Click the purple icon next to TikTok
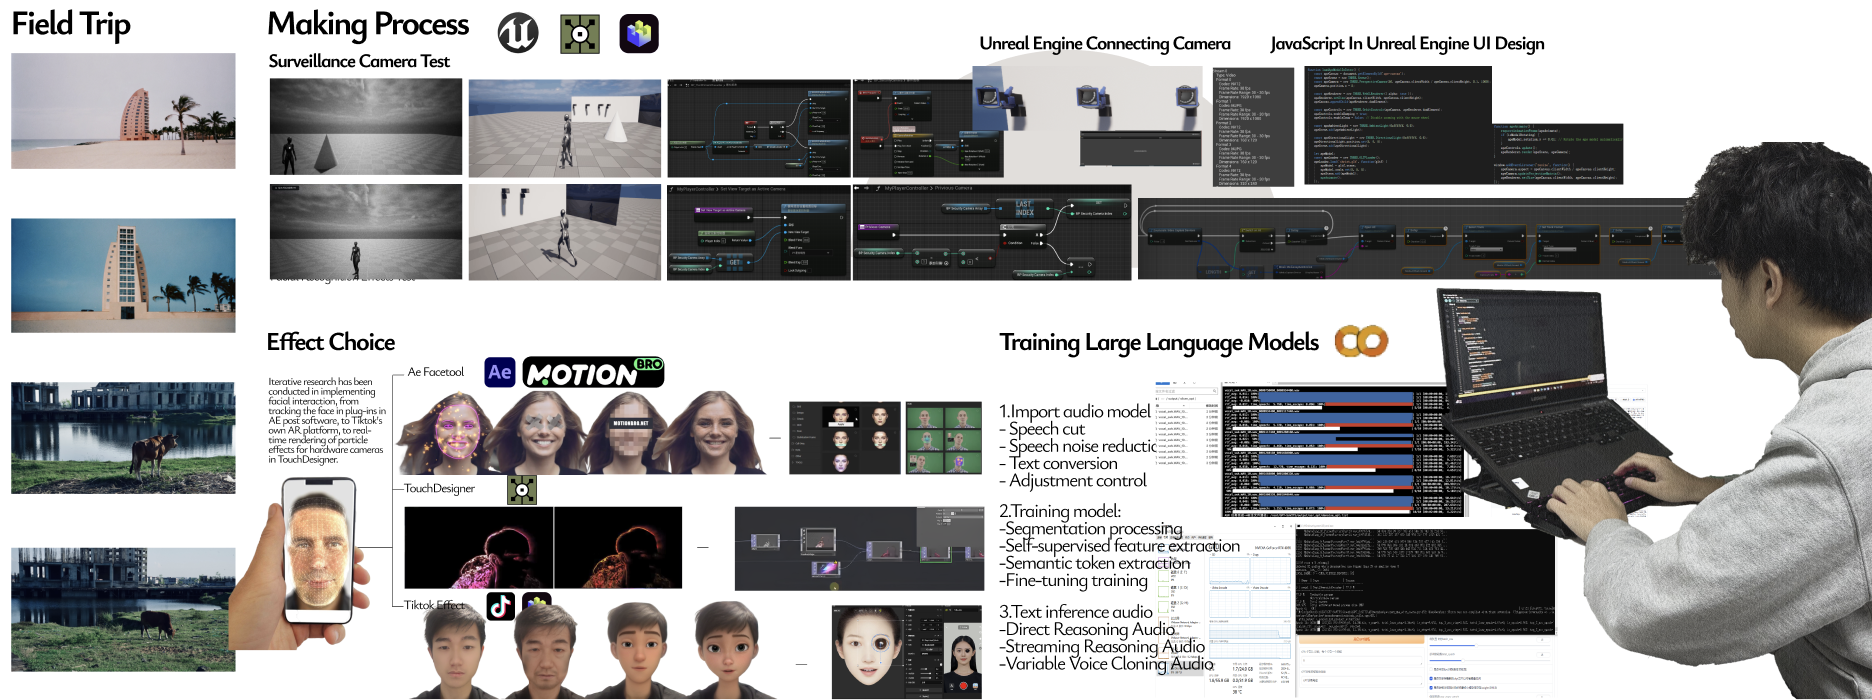 point(537,604)
